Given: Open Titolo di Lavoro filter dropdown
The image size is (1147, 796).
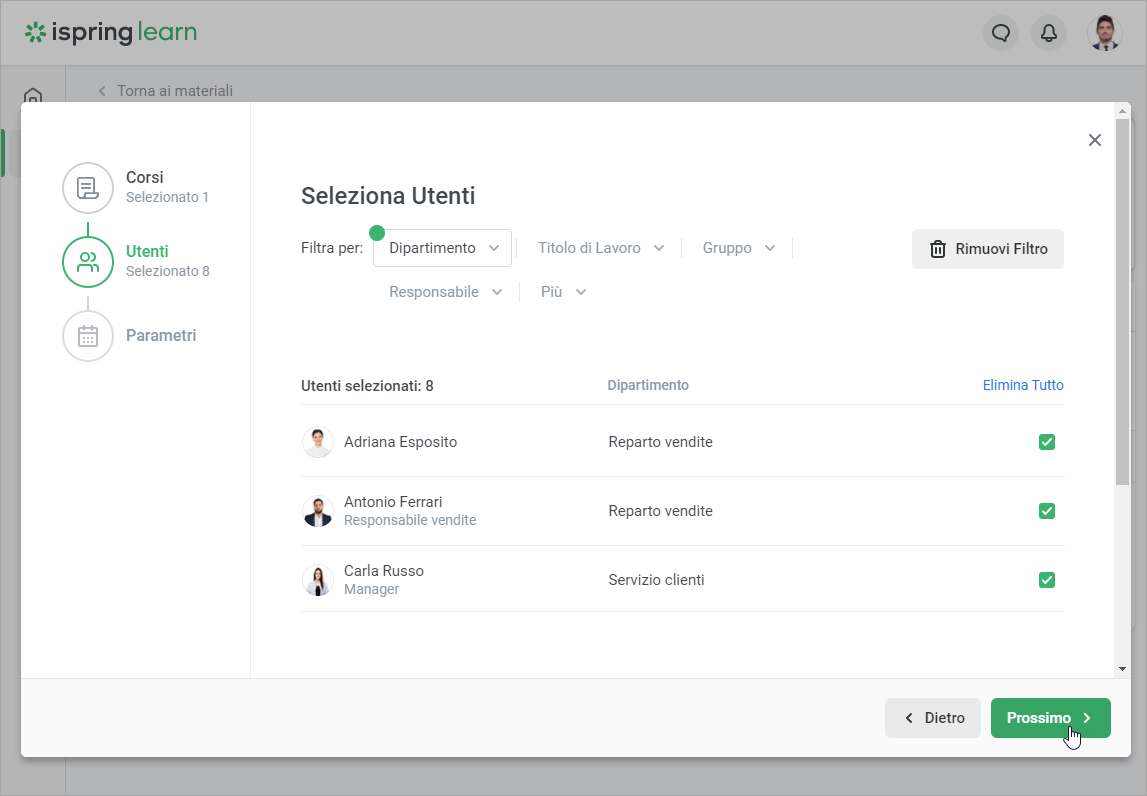Looking at the screenshot, I should pyautogui.click(x=600, y=248).
